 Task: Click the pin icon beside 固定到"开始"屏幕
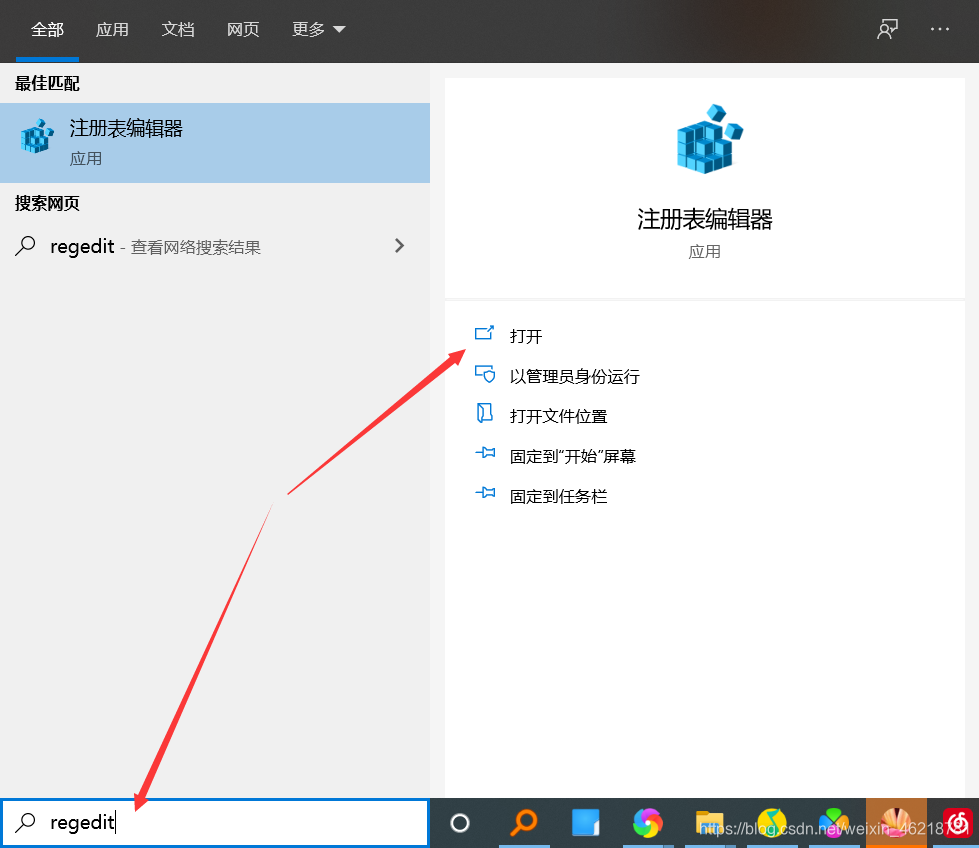point(485,453)
